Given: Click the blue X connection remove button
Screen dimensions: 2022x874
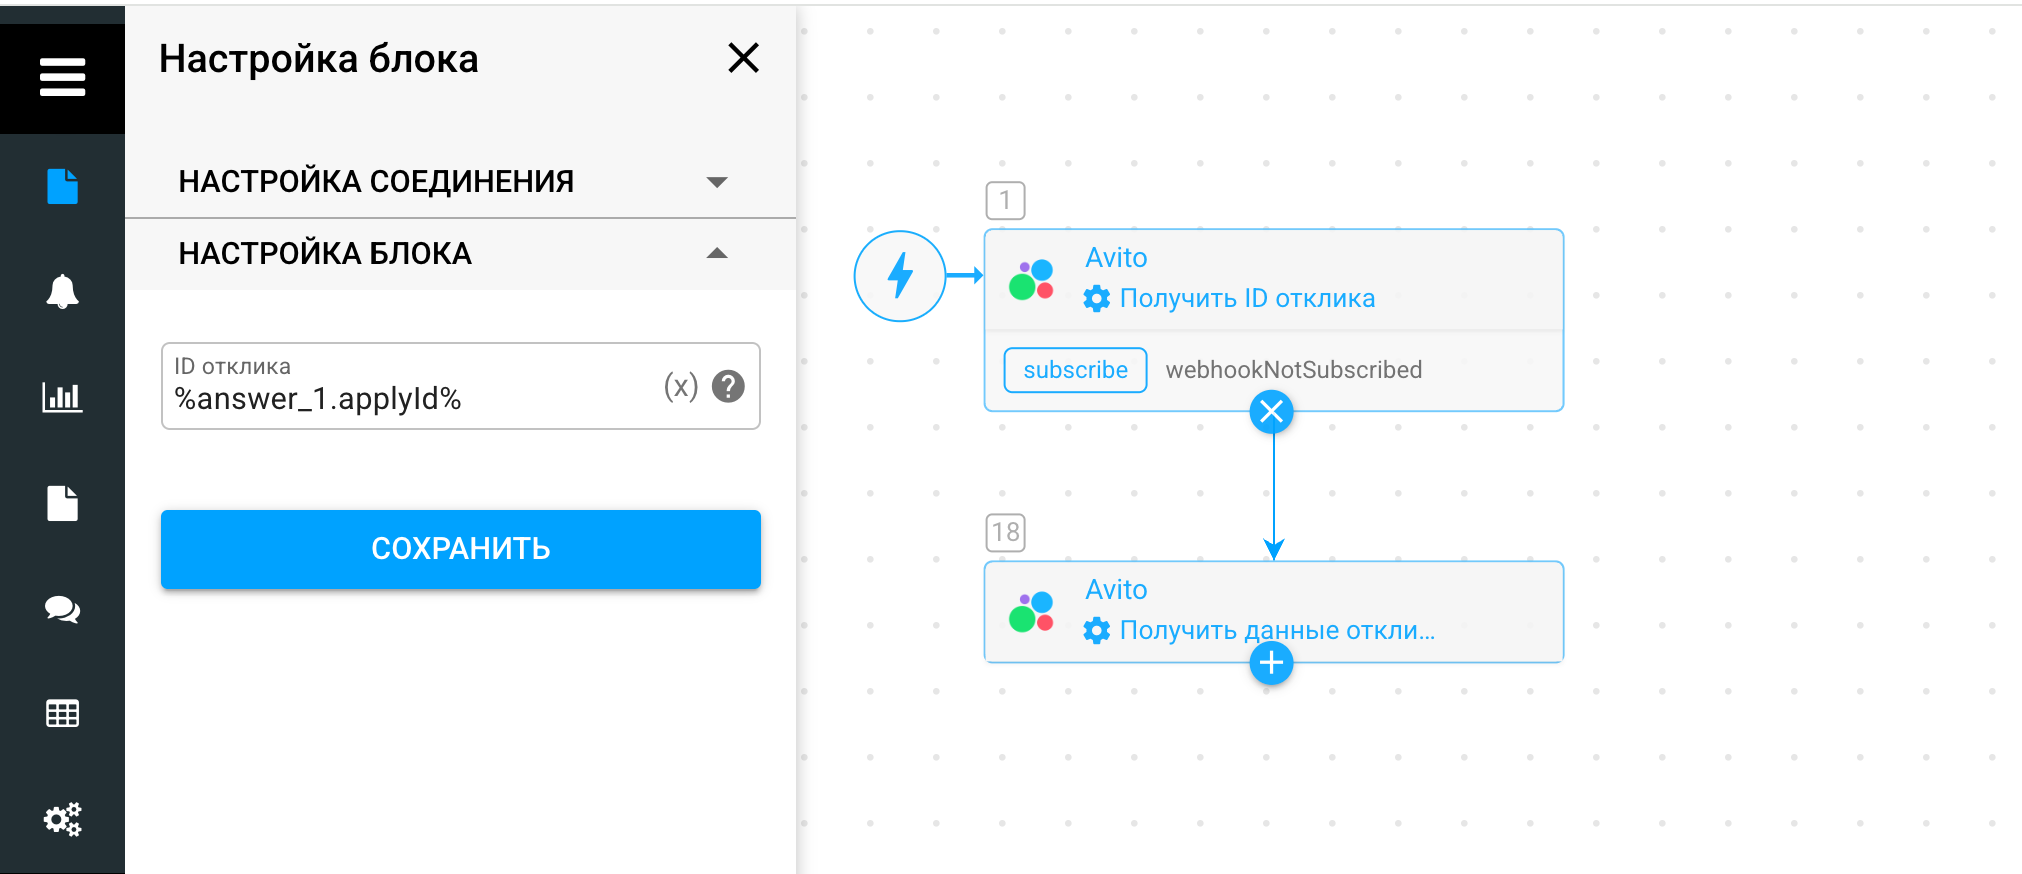Looking at the screenshot, I should click(1271, 411).
